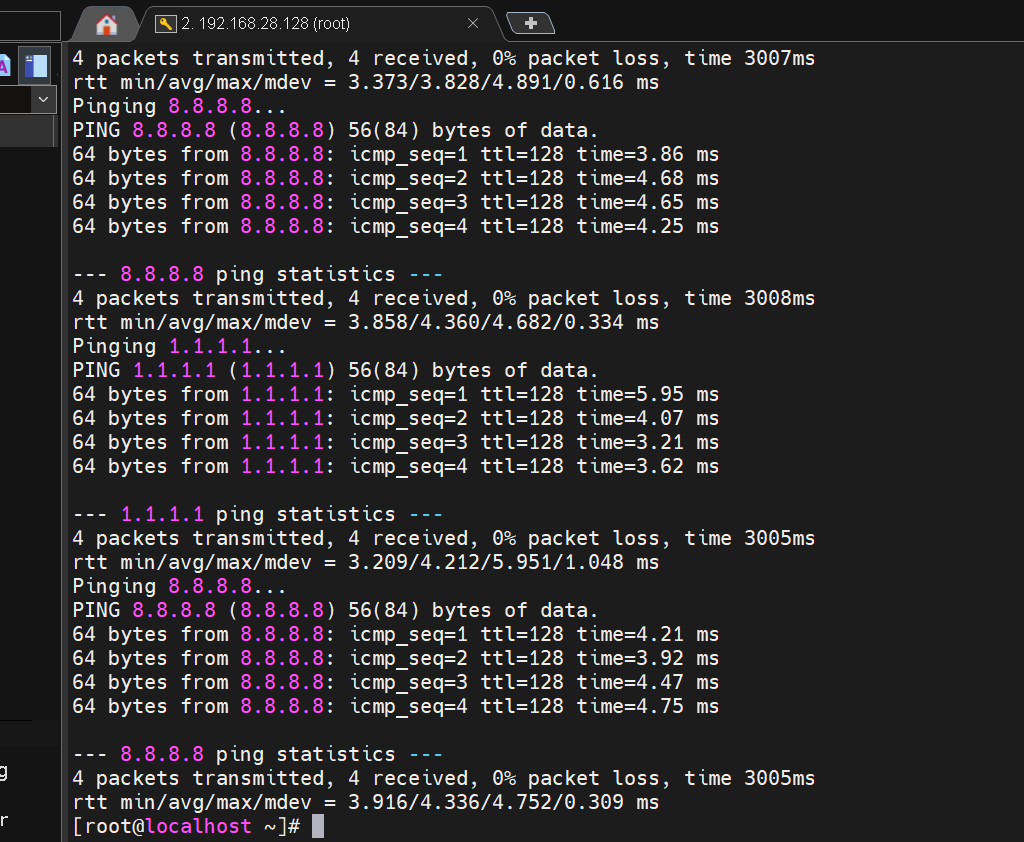Image resolution: width=1024 pixels, height=842 pixels.
Task: Click the terminal prompt [root@localhost ~]#
Action: click(x=186, y=826)
